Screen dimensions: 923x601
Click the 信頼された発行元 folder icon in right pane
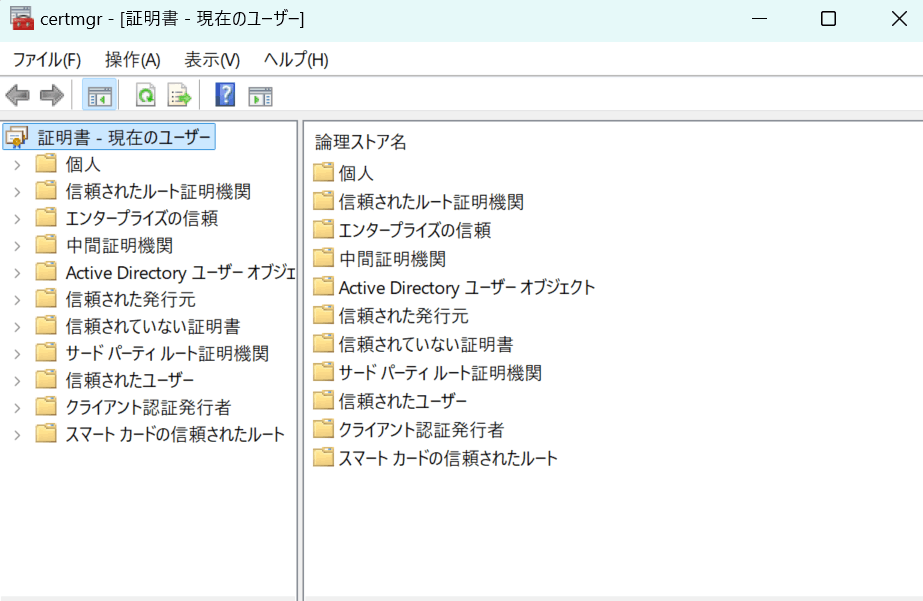(x=323, y=315)
